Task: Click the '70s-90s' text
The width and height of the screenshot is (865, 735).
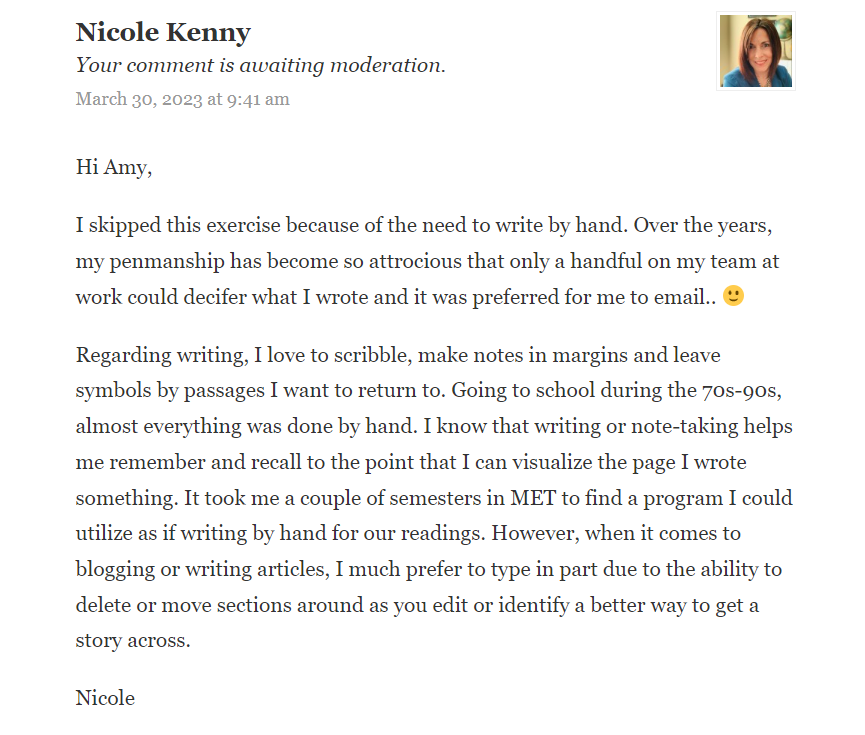Action: (x=741, y=391)
